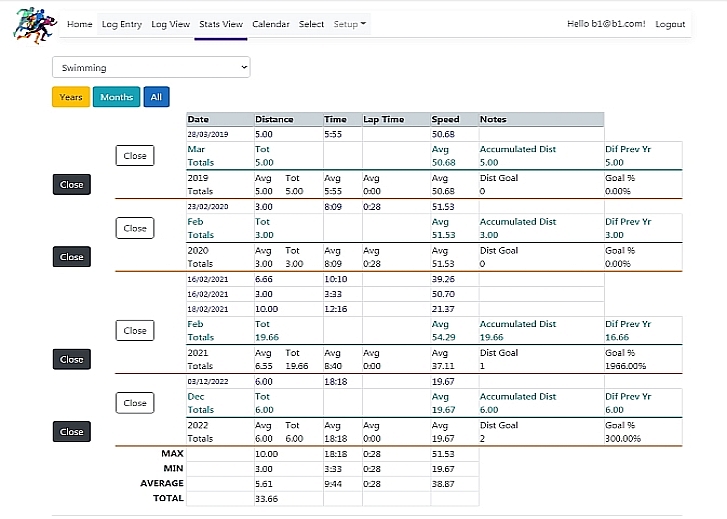Select the 23/02/2020 date entry
This screenshot has height=519, width=727.
click(208, 207)
